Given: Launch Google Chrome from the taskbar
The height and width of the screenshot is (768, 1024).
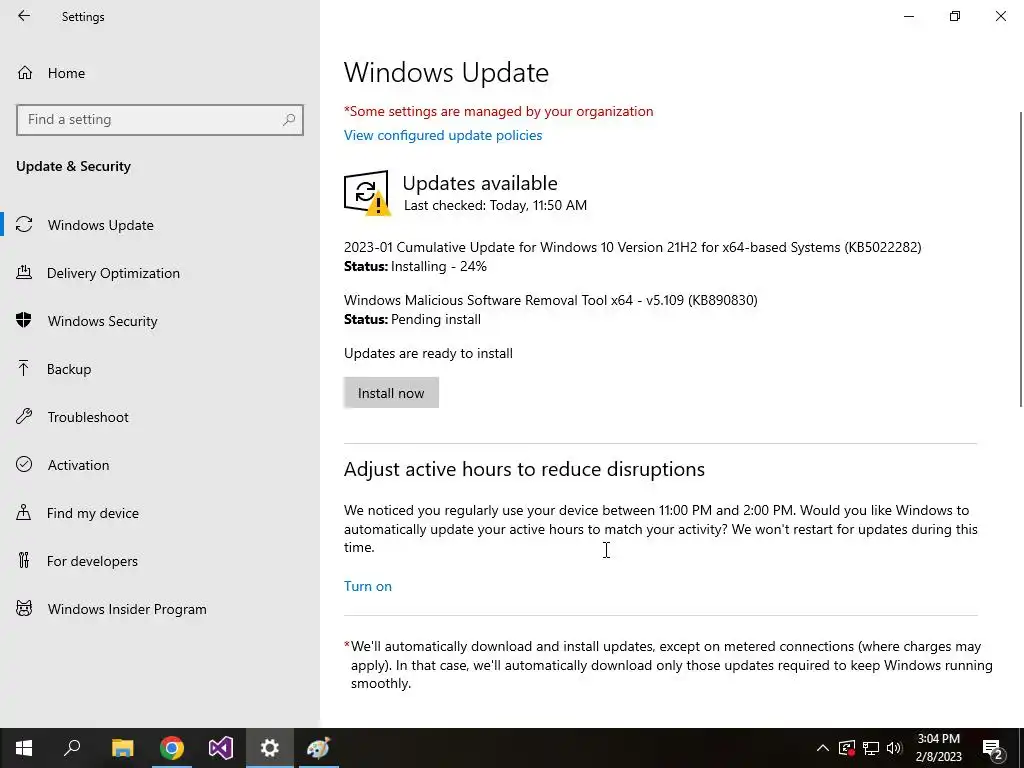Looking at the screenshot, I should tap(172, 748).
